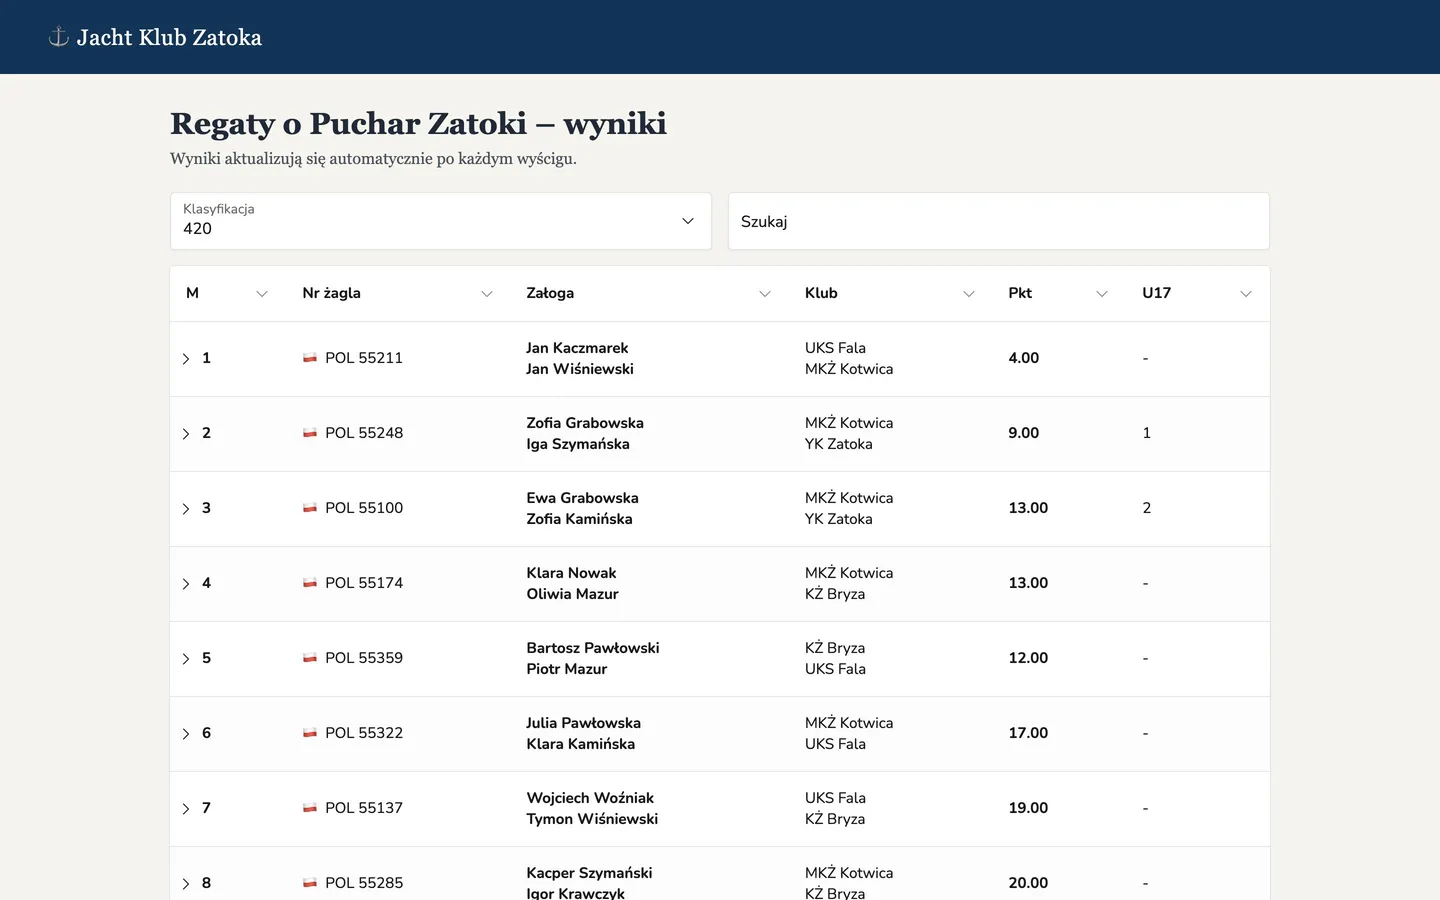1440x900 pixels.
Task: Expand the row for place 8
Action: pos(186,884)
